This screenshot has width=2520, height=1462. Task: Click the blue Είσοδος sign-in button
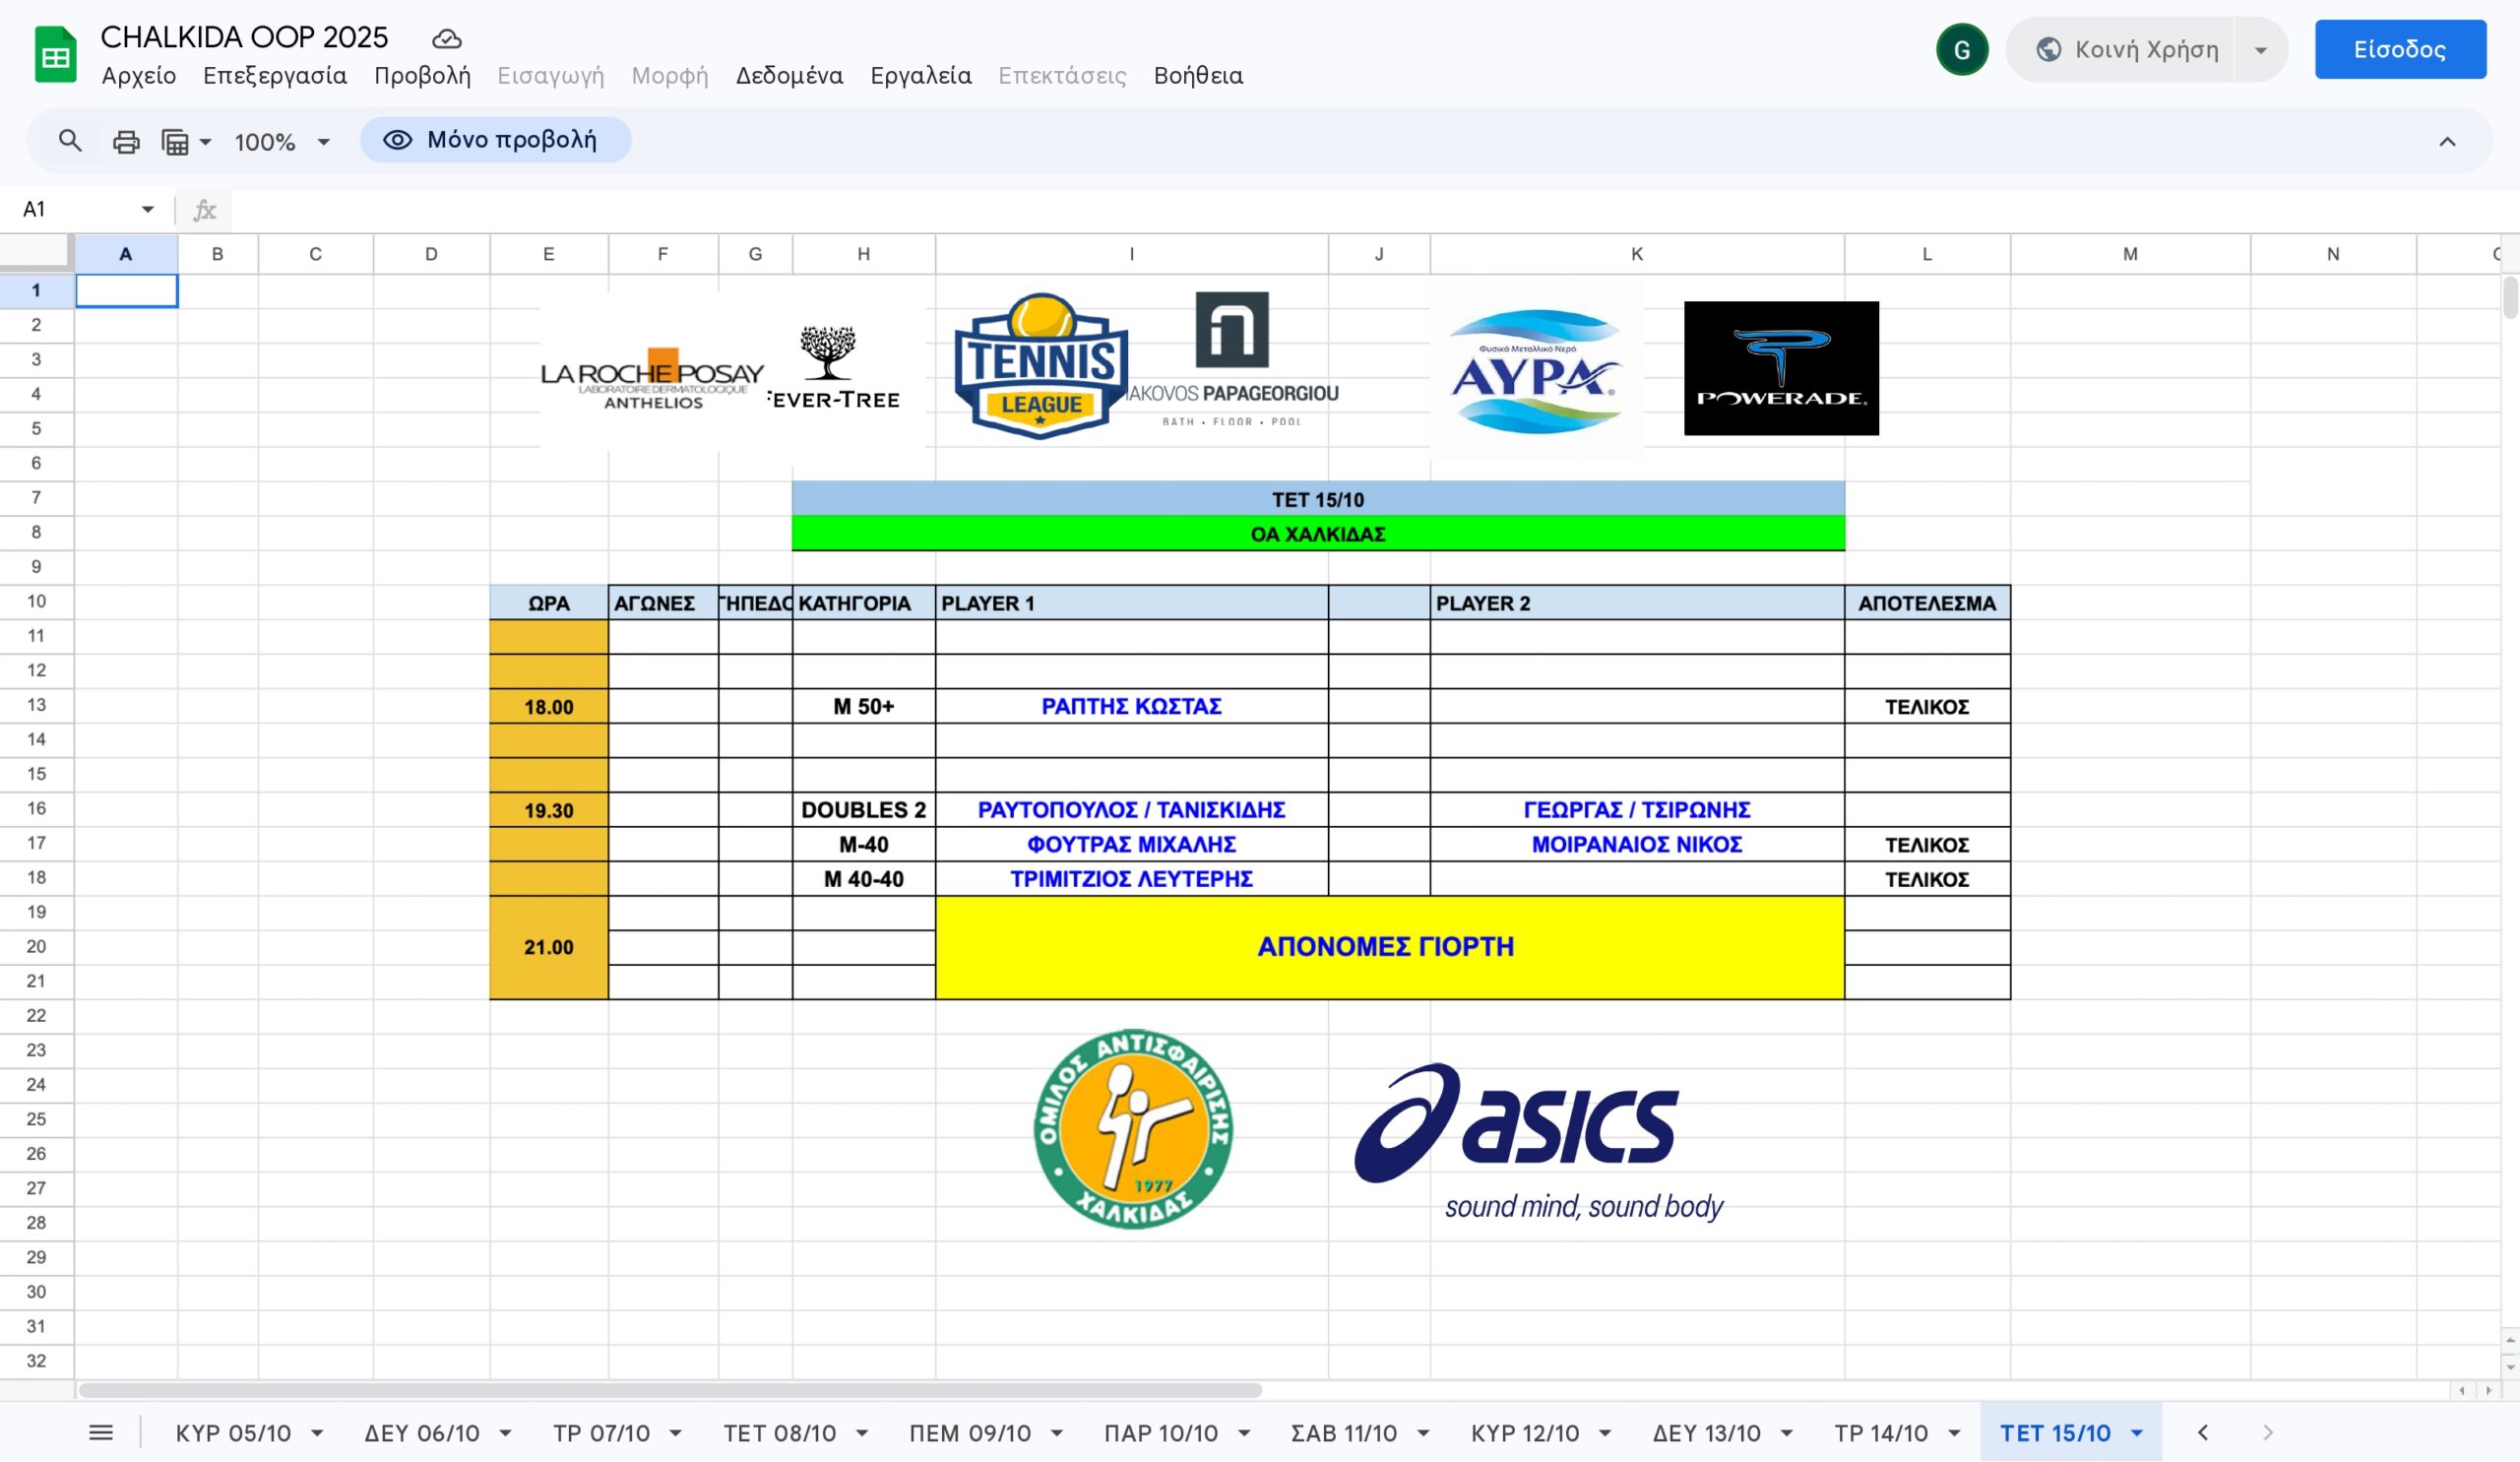[2399, 50]
